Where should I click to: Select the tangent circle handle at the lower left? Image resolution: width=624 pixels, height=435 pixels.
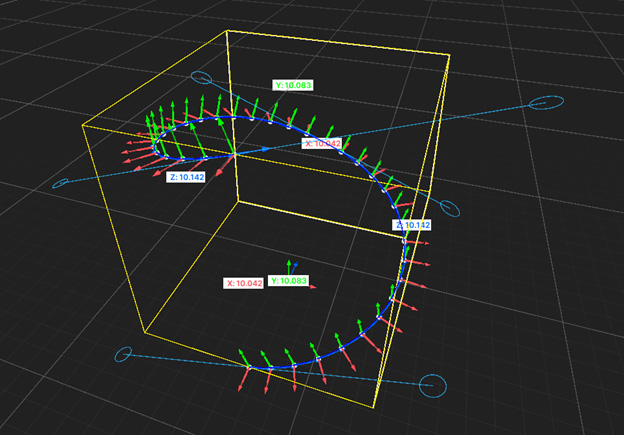click(123, 354)
